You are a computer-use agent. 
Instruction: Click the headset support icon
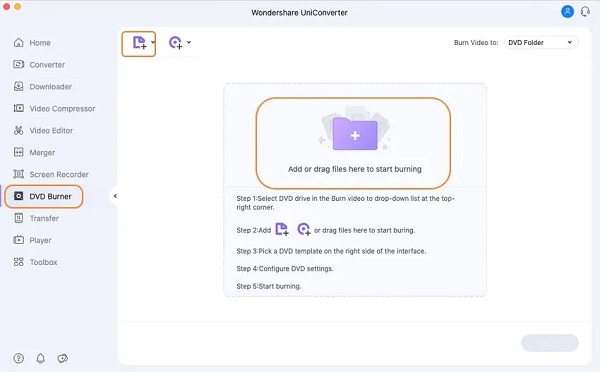click(585, 11)
